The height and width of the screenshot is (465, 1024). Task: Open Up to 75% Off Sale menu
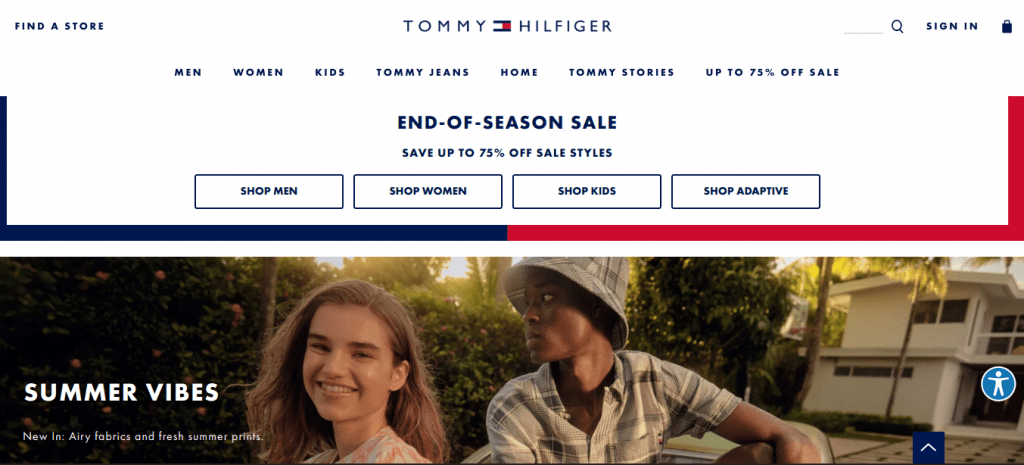[773, 72]
